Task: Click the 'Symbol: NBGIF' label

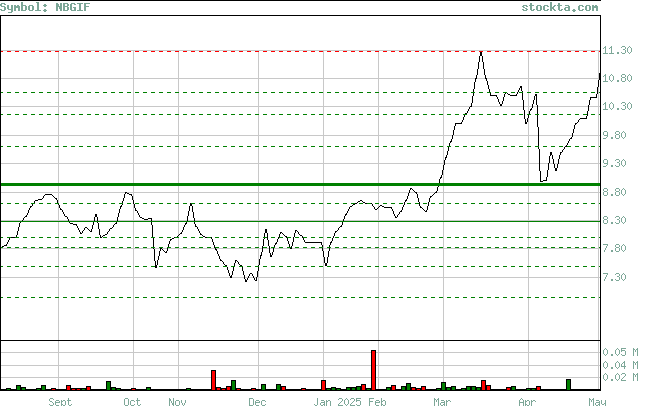Action: (x=45, y=7)
